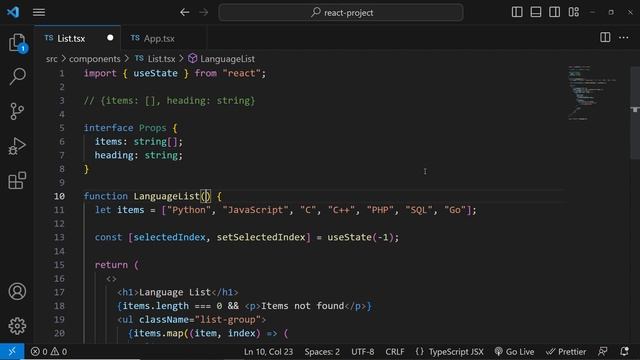This screenshot has width=640, height=360.
Task: Open notifications bell in status bar
Action: (x=624, y=351)
